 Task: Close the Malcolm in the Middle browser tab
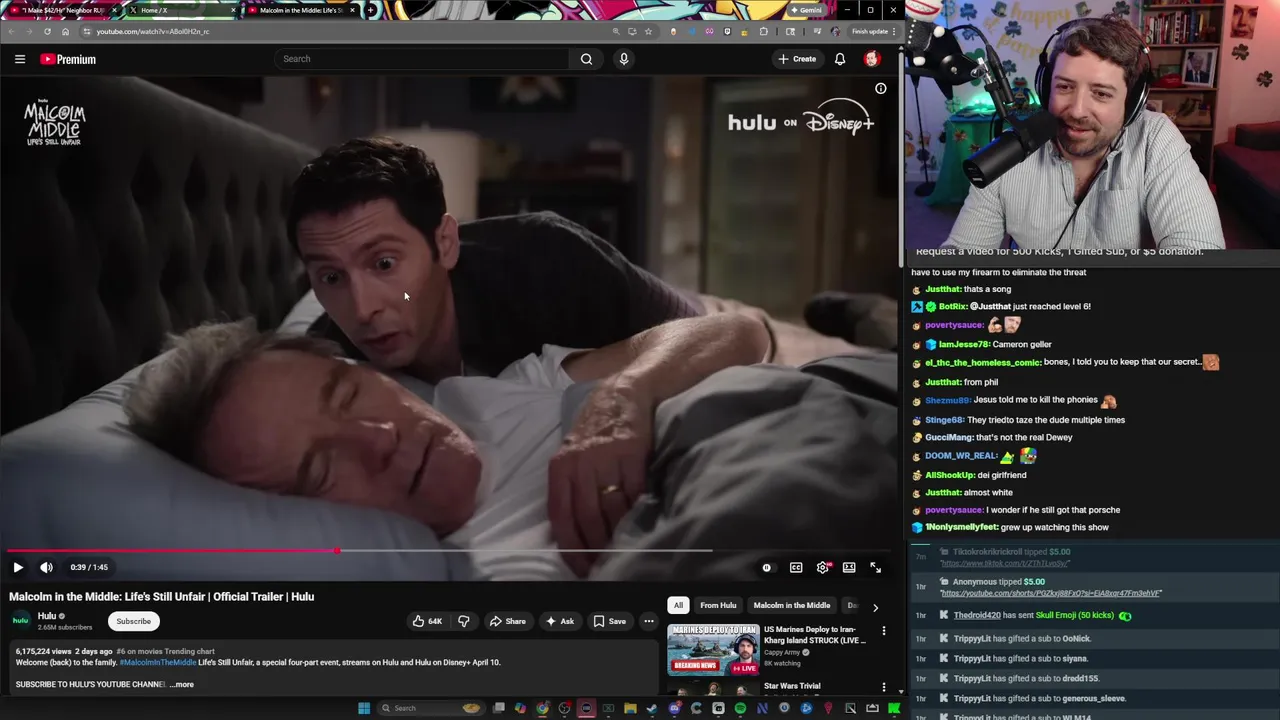click(x=352, y=10)
